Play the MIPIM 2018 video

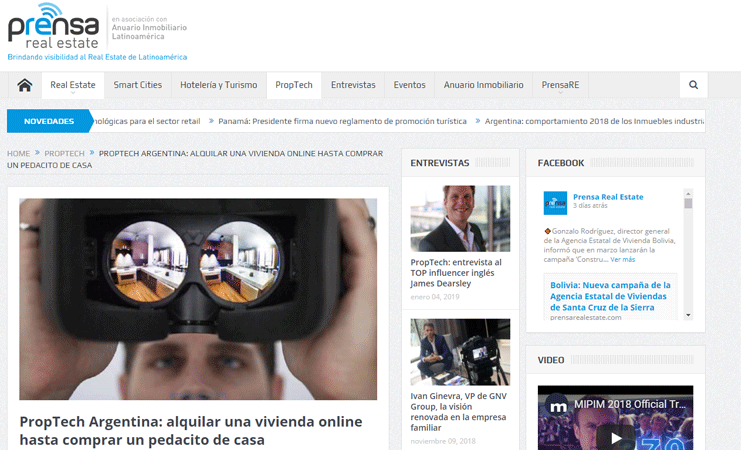pyautogui.click(x=615, y=436)
